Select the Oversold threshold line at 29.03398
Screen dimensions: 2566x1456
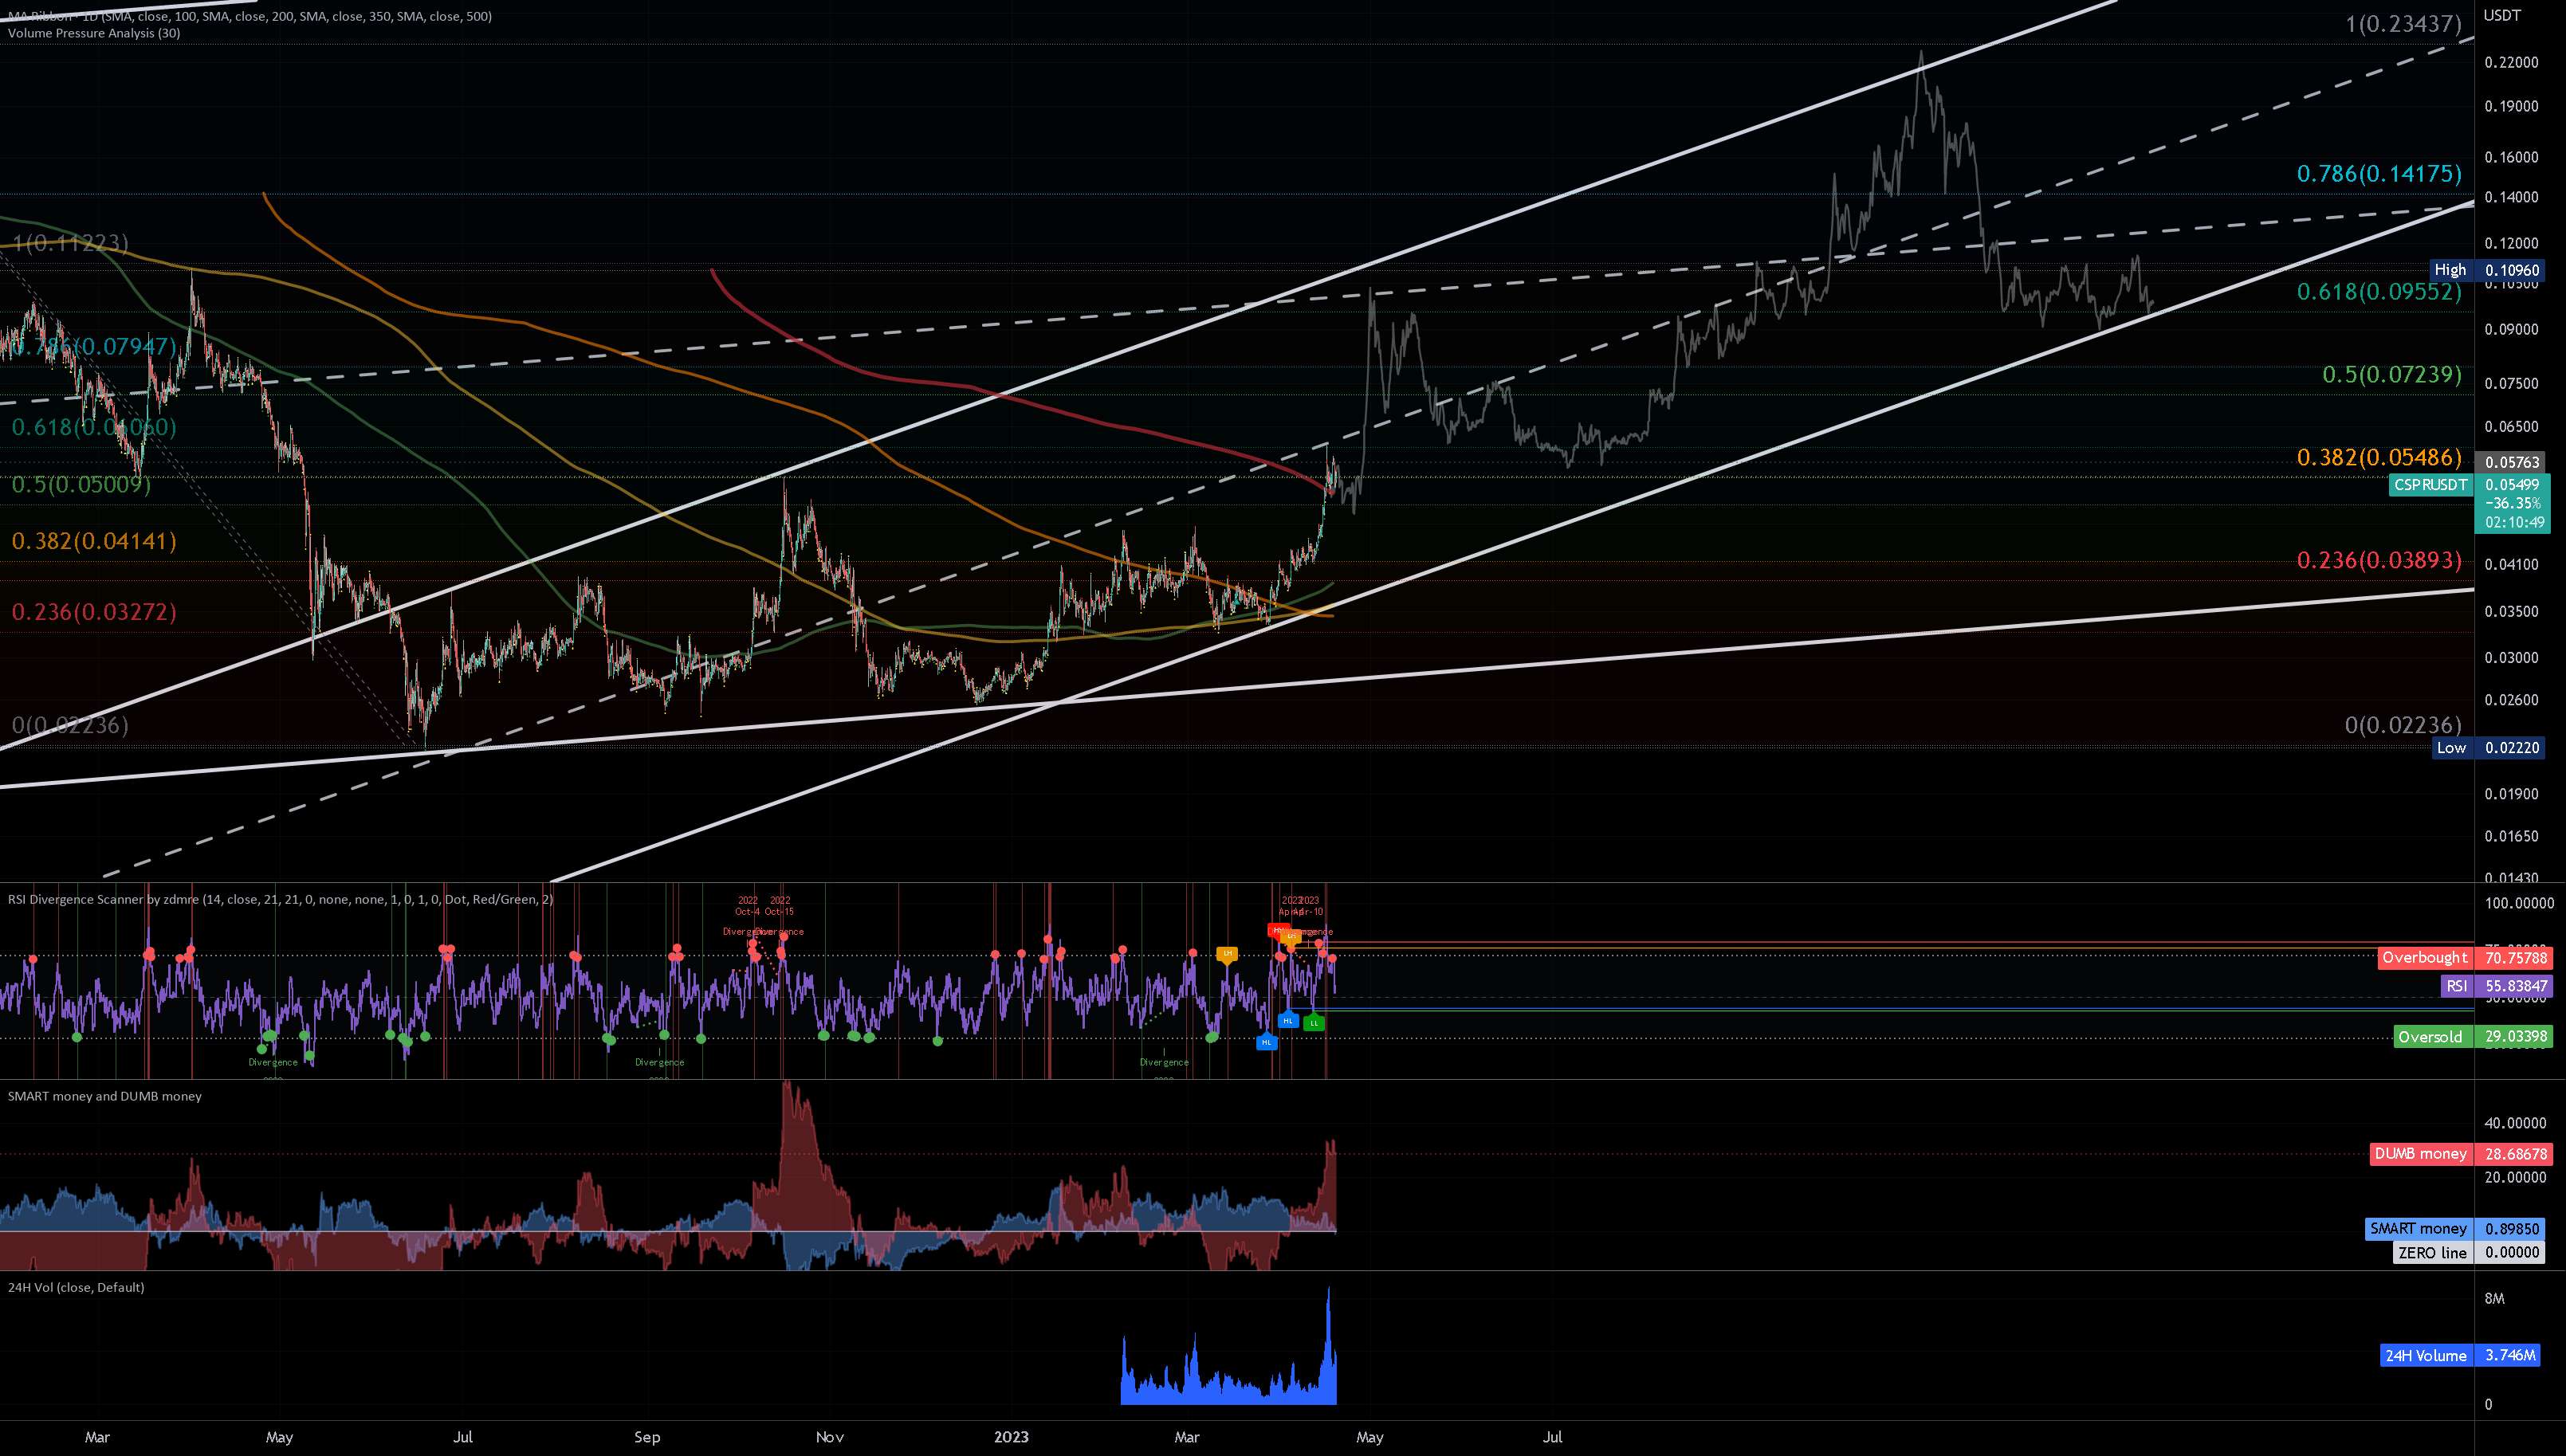click(x=2432, y=1037)
